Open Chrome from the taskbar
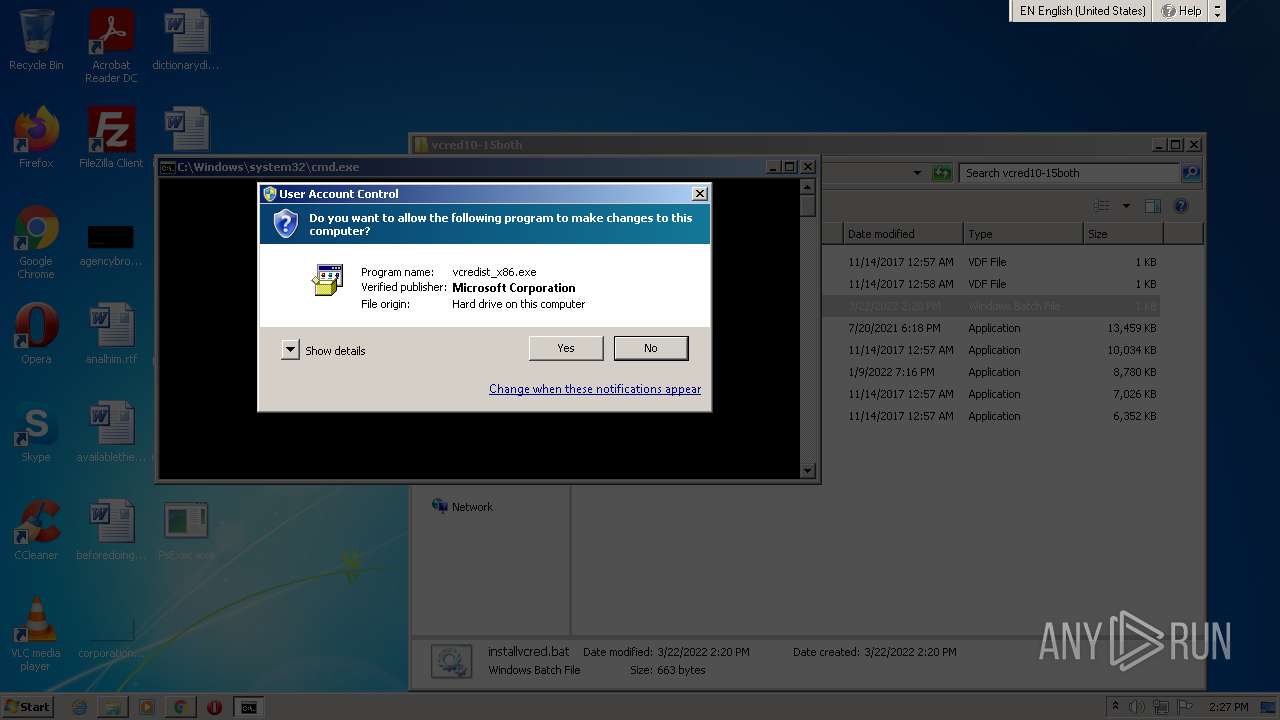 [x=180, y=707]
